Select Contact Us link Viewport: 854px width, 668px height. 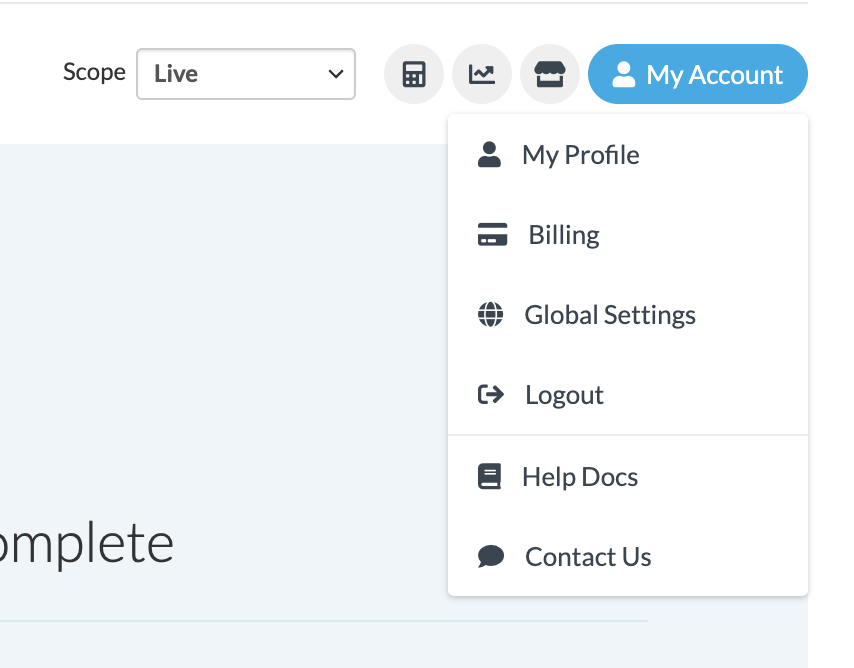(x=588, y=557)
